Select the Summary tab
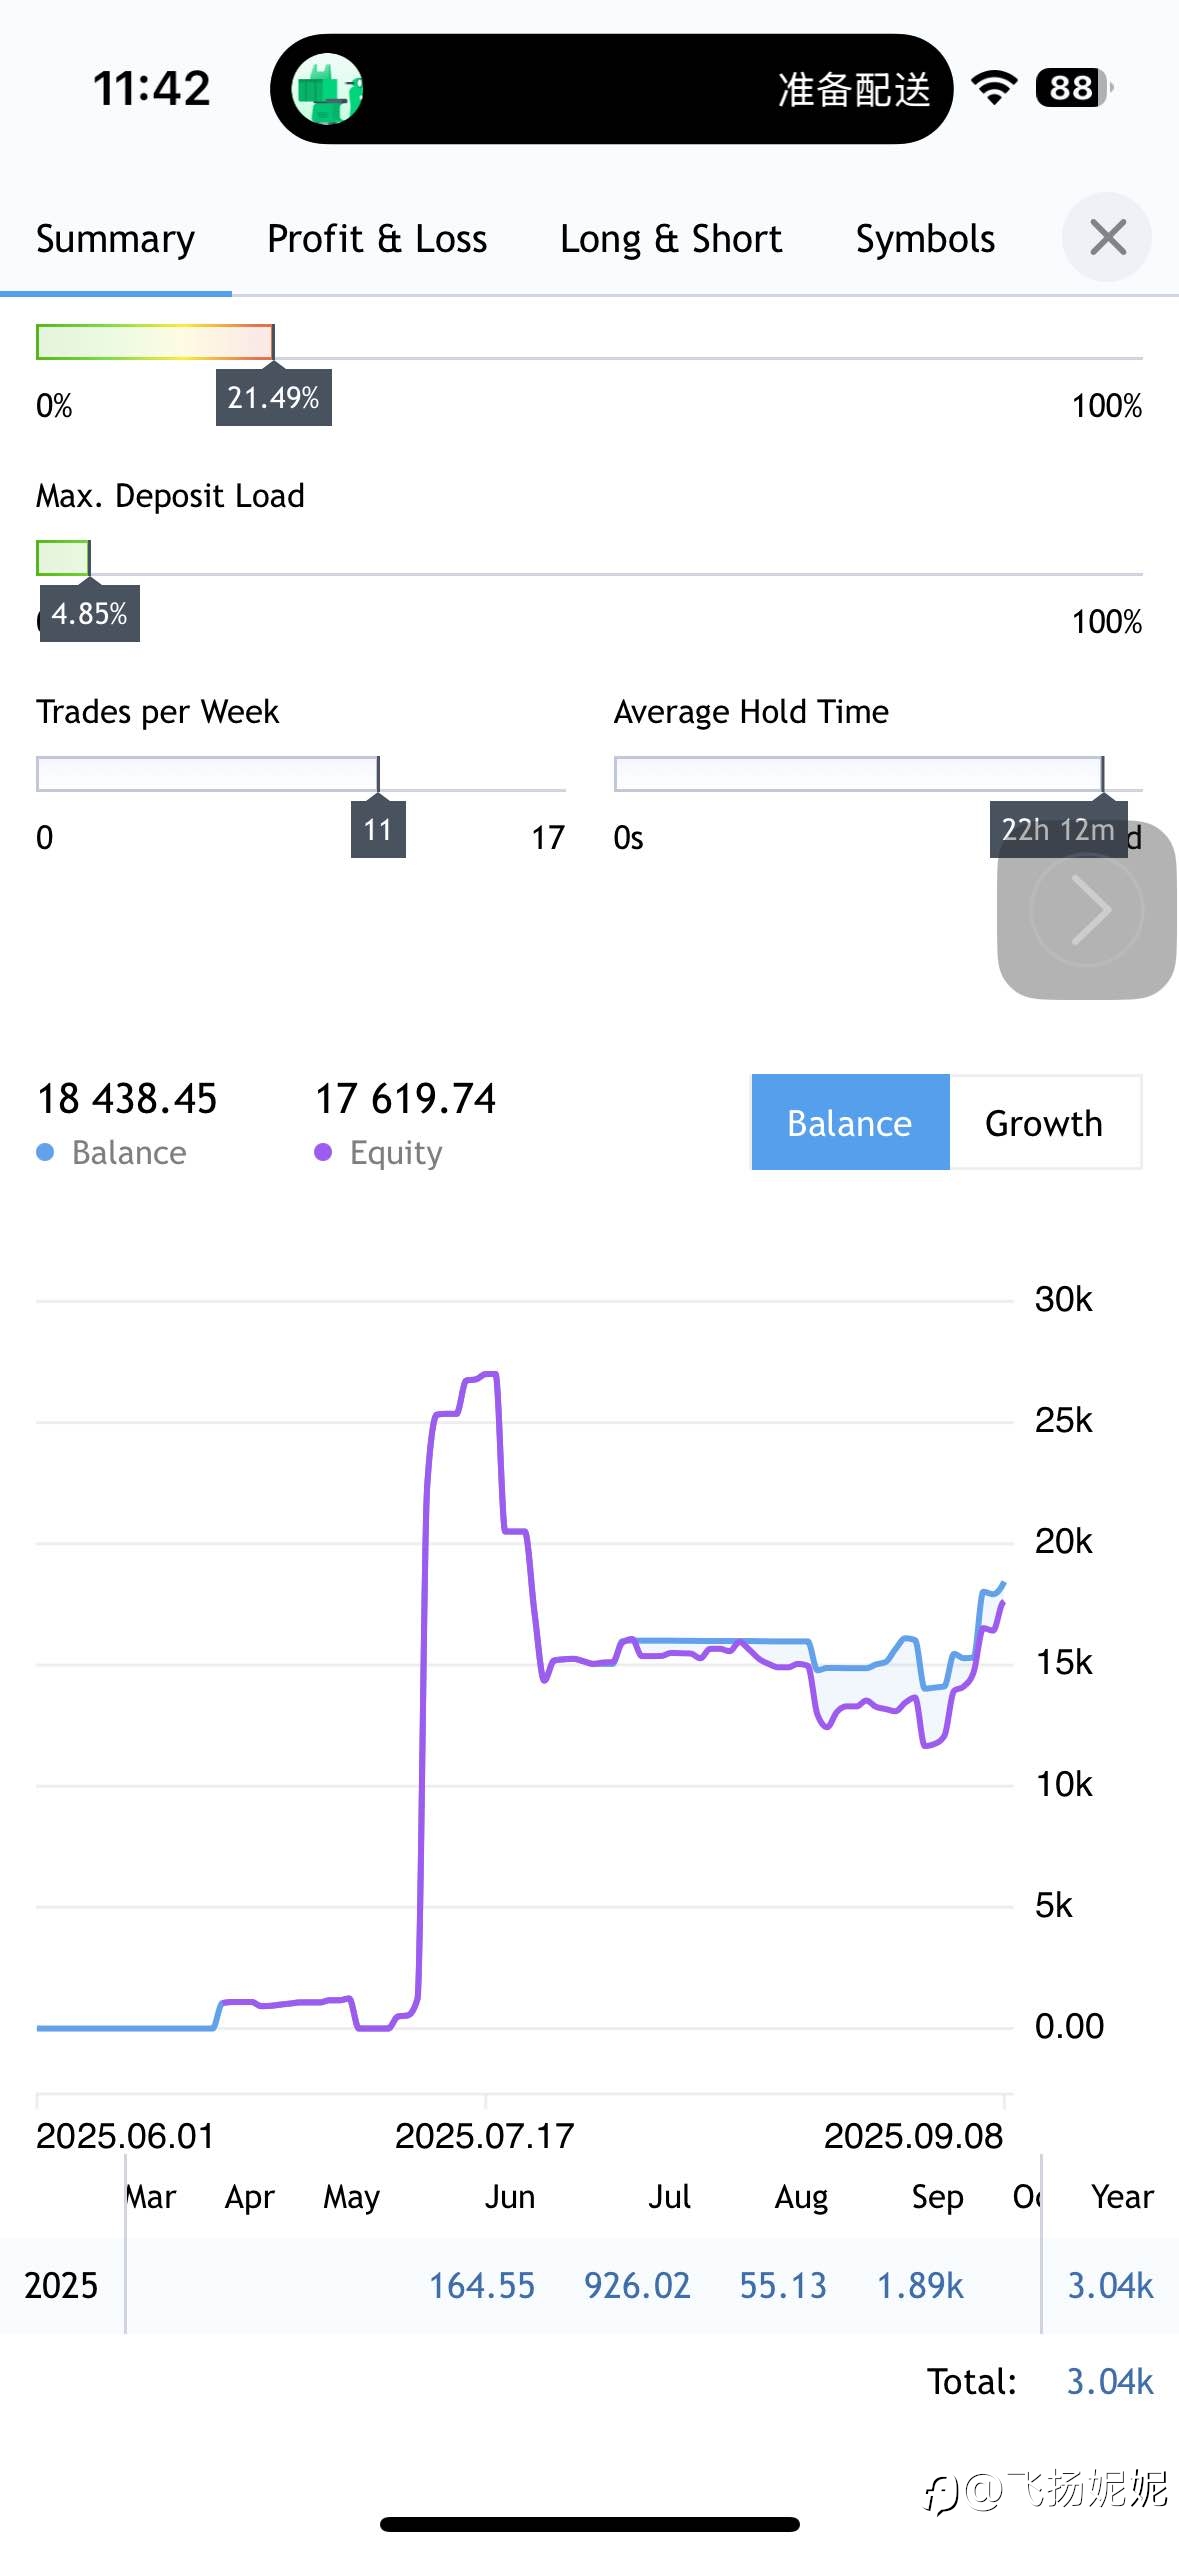 pyautogui.click(x=115, y=239)
